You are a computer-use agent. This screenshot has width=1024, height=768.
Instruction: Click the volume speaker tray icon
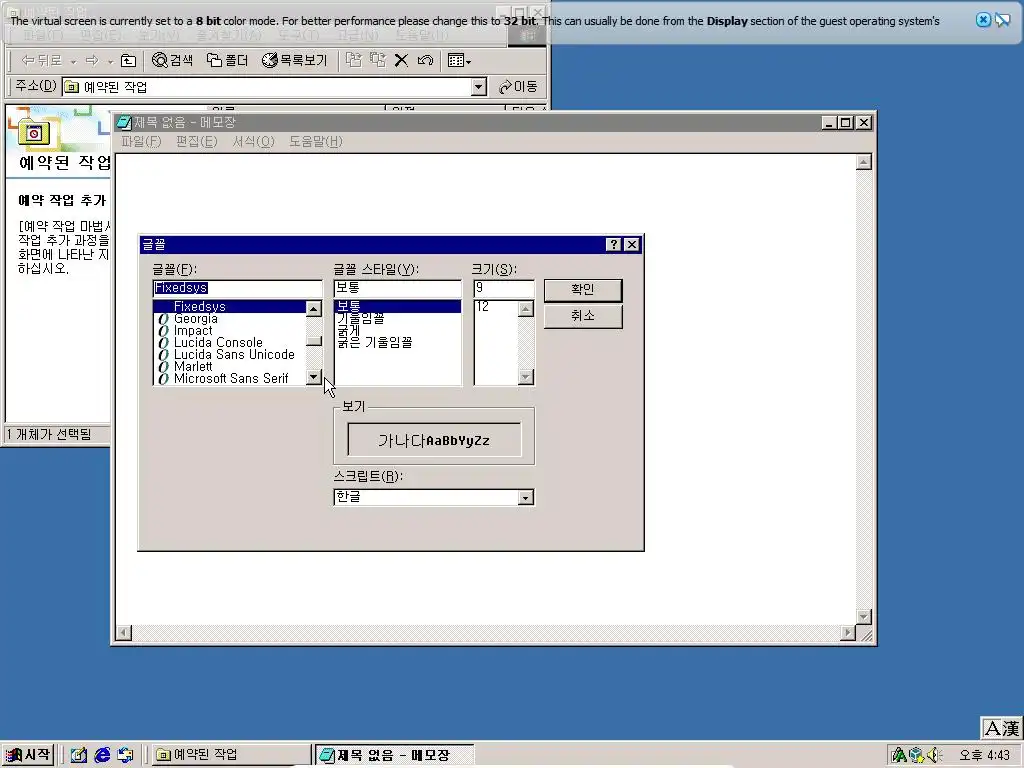(x=935, y=755)
